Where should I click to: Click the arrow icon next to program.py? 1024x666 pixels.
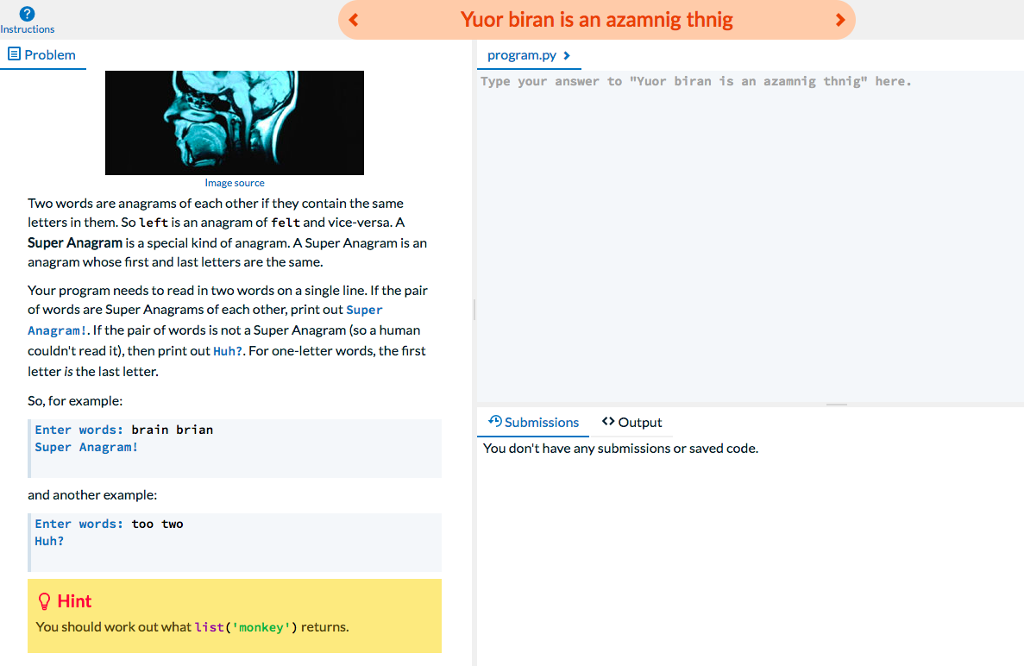click(566, 55)
